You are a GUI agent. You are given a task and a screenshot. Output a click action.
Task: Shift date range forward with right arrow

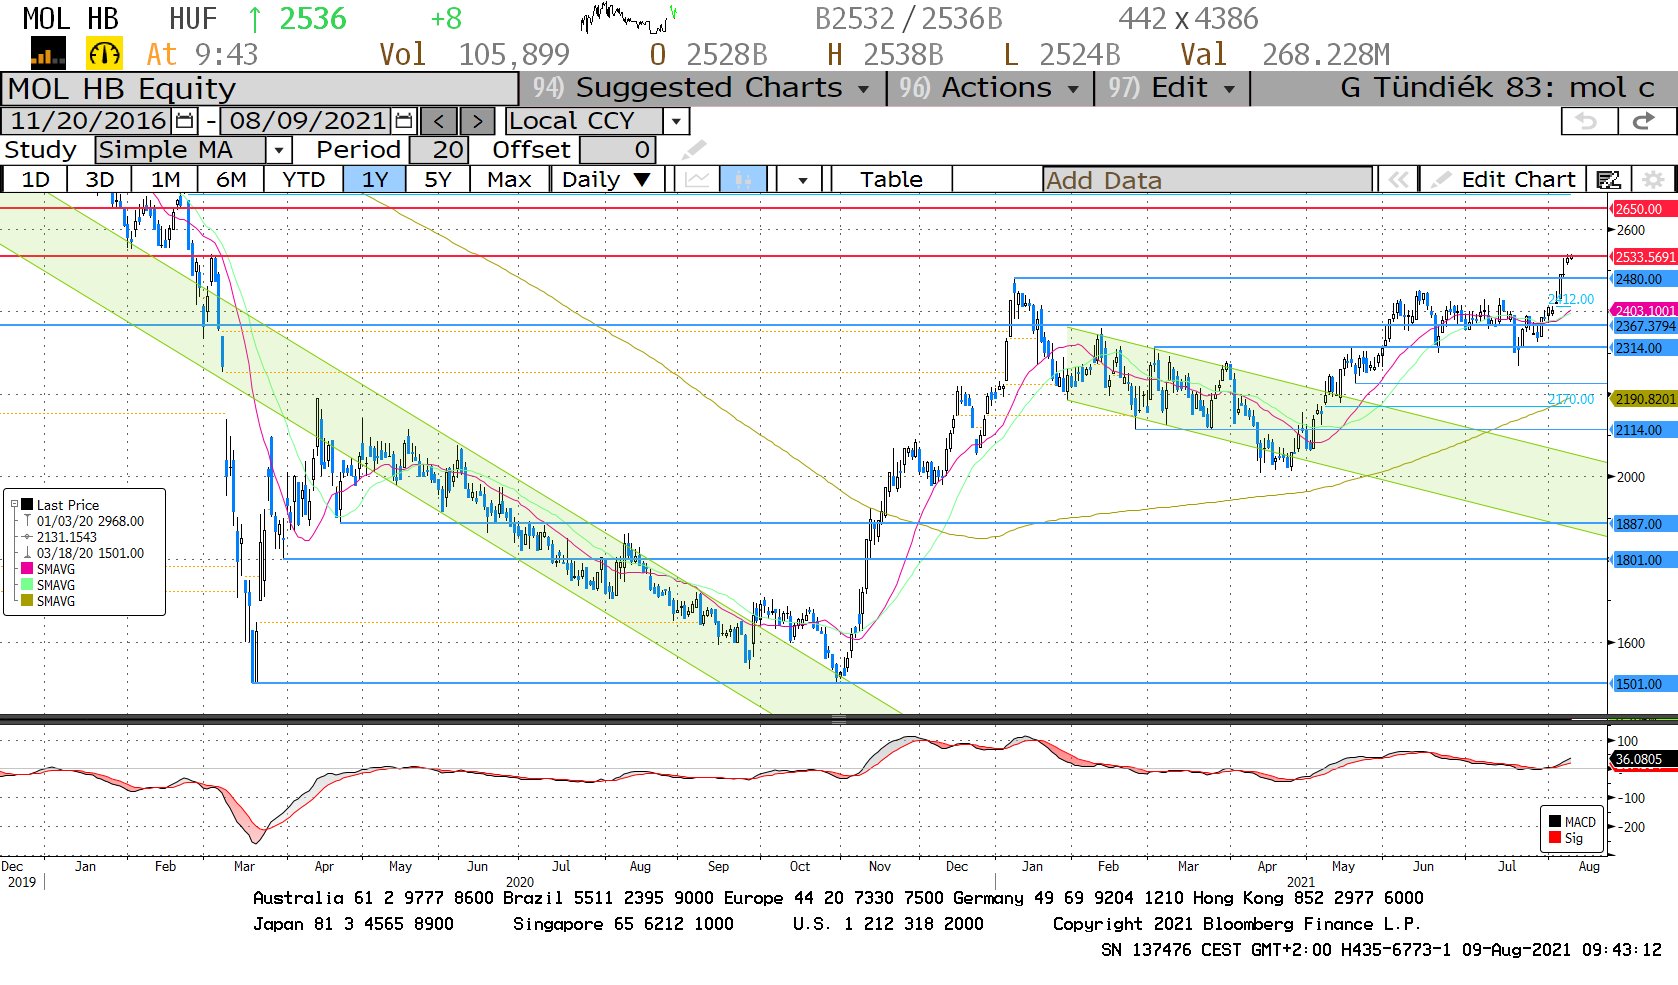[x=477, y=121]
